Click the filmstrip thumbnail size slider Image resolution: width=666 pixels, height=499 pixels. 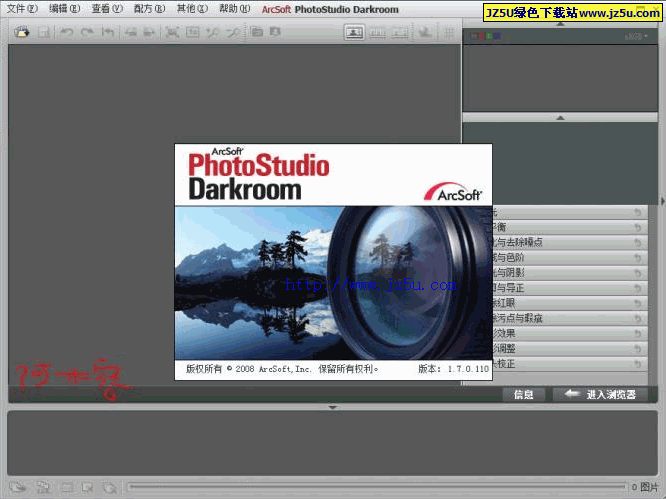coord(377,487)
